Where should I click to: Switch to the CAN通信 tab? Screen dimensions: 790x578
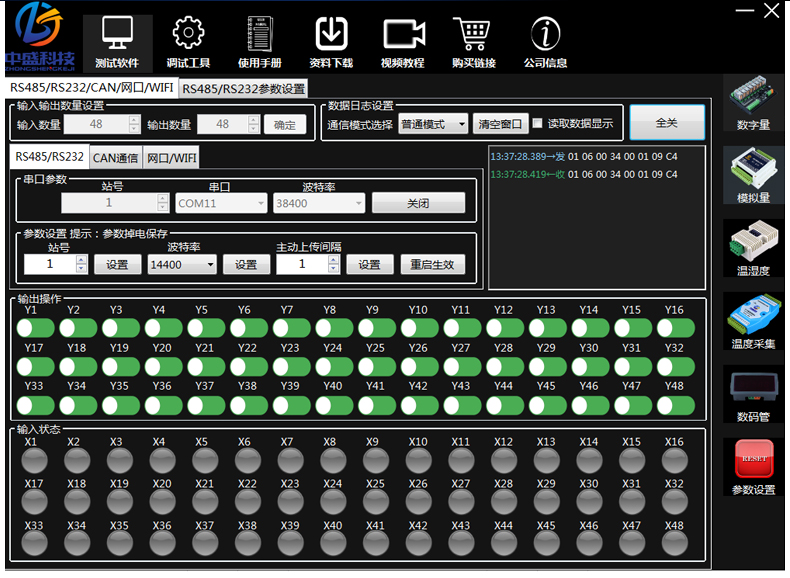(115, 157)
